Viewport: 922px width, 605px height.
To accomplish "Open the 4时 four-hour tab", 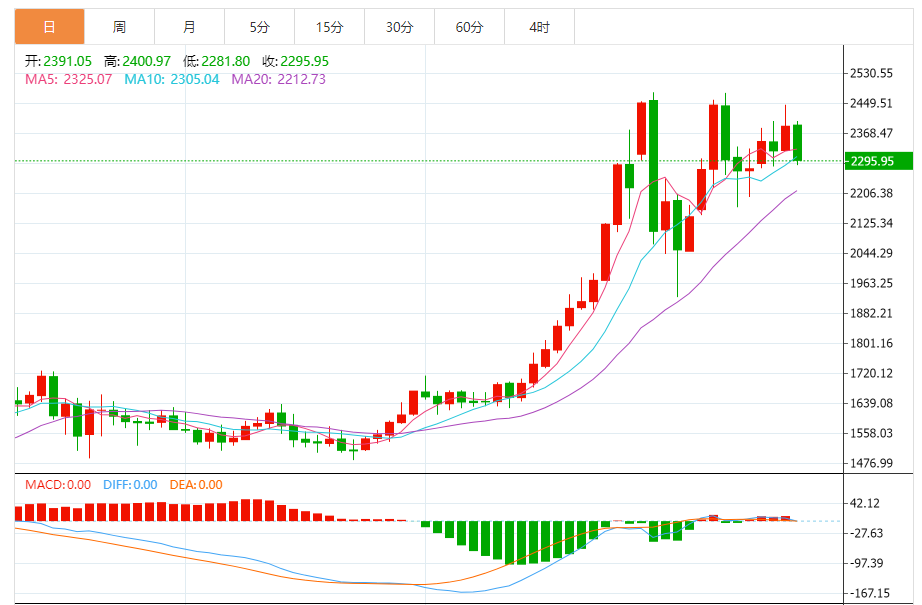I will (x=539, y=27).
